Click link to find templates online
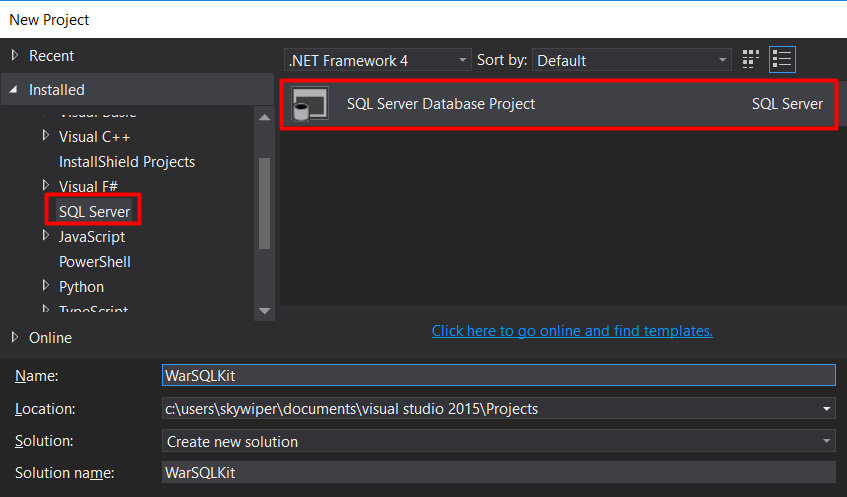 tap(572, 331)
